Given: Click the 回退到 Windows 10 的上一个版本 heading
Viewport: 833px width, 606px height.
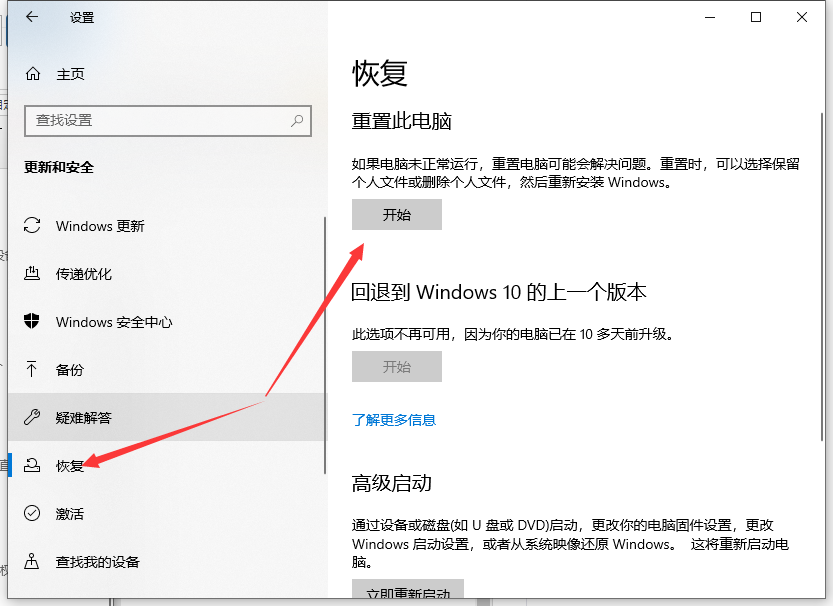Looking at the screenshot, I should [x=498, y=292].
